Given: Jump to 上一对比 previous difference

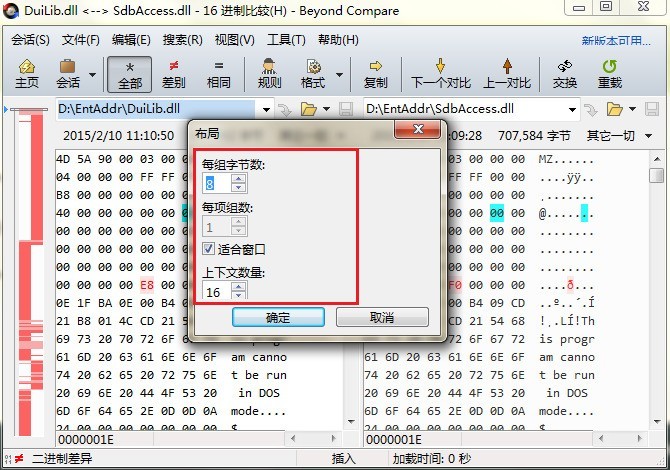Looking at the screenshot, I should click(x=507, y=74).
